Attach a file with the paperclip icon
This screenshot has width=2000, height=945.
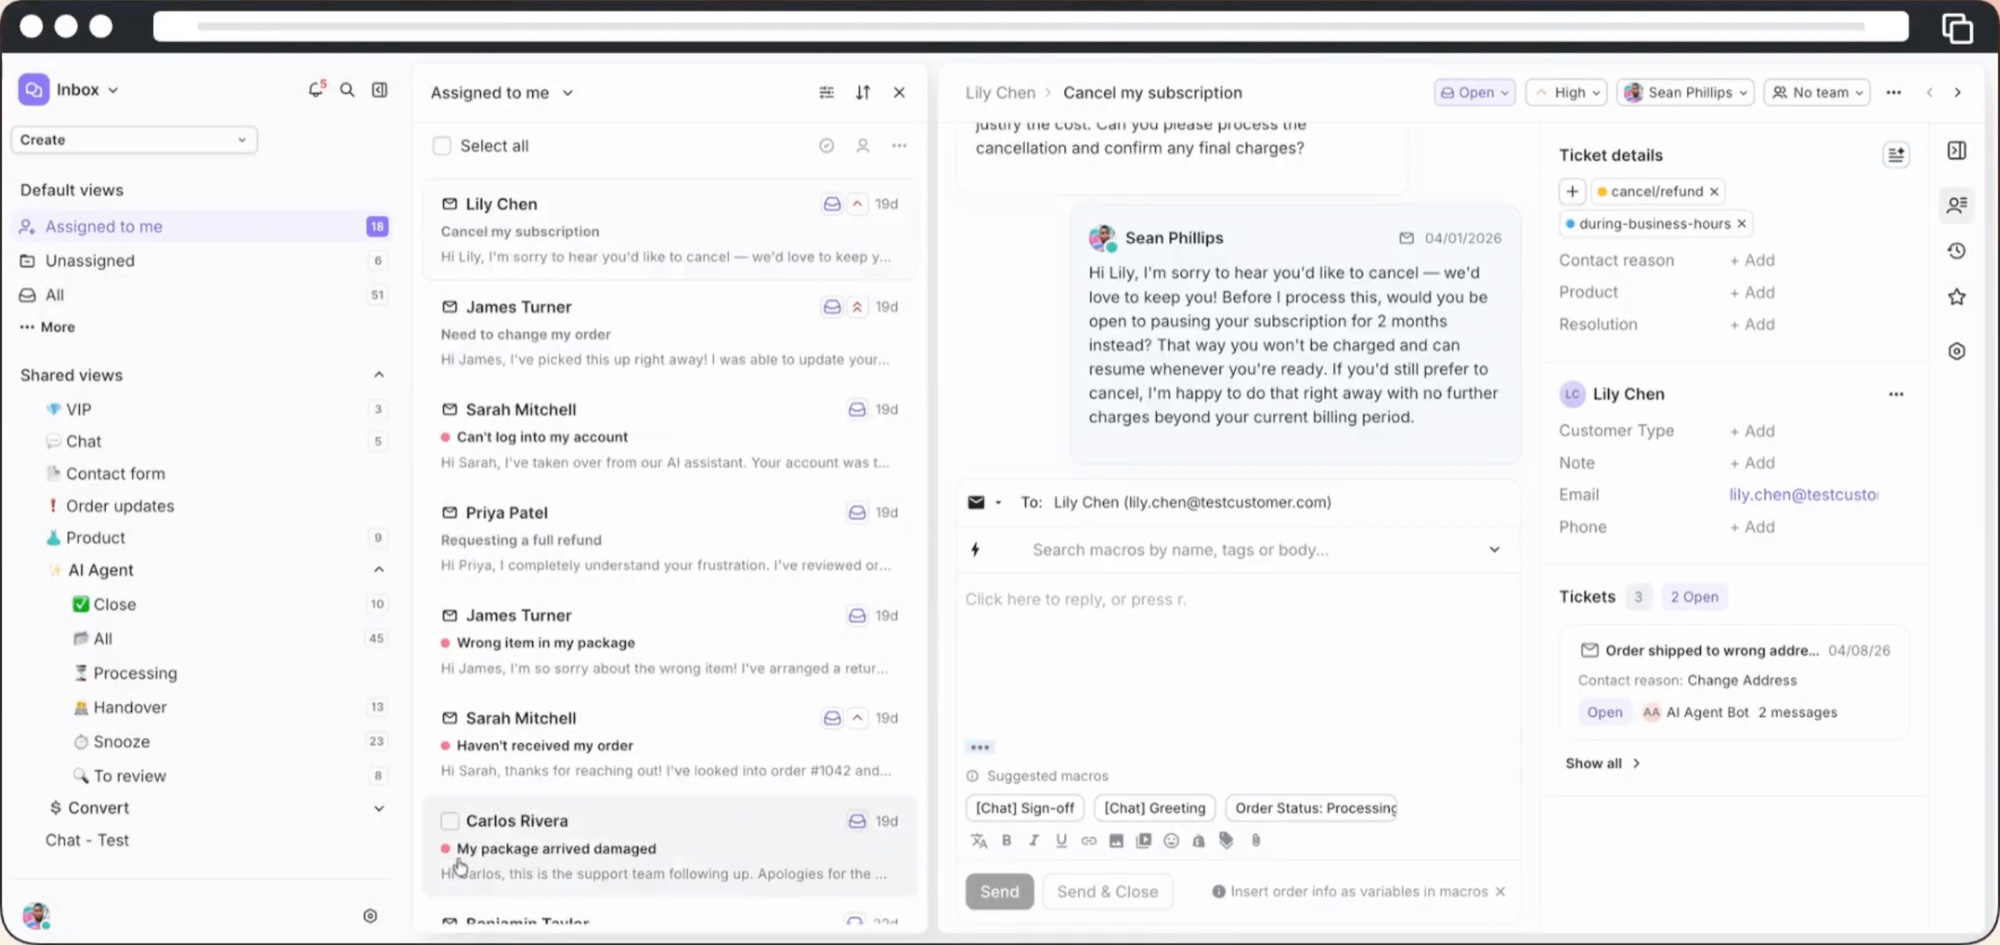[x=1256, y=841]
